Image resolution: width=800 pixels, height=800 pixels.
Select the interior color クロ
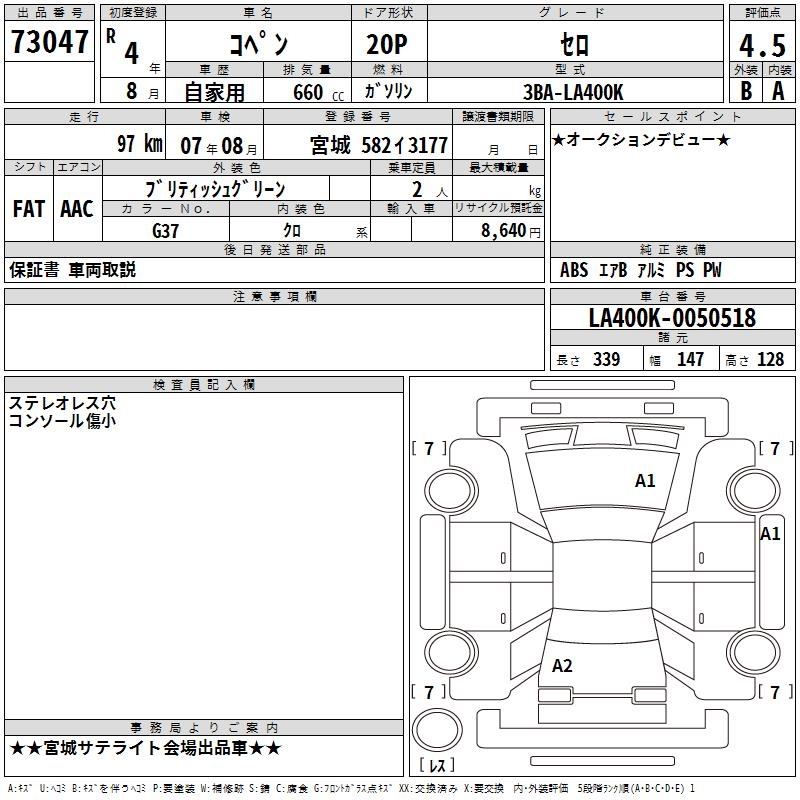[x=292, y=231]
